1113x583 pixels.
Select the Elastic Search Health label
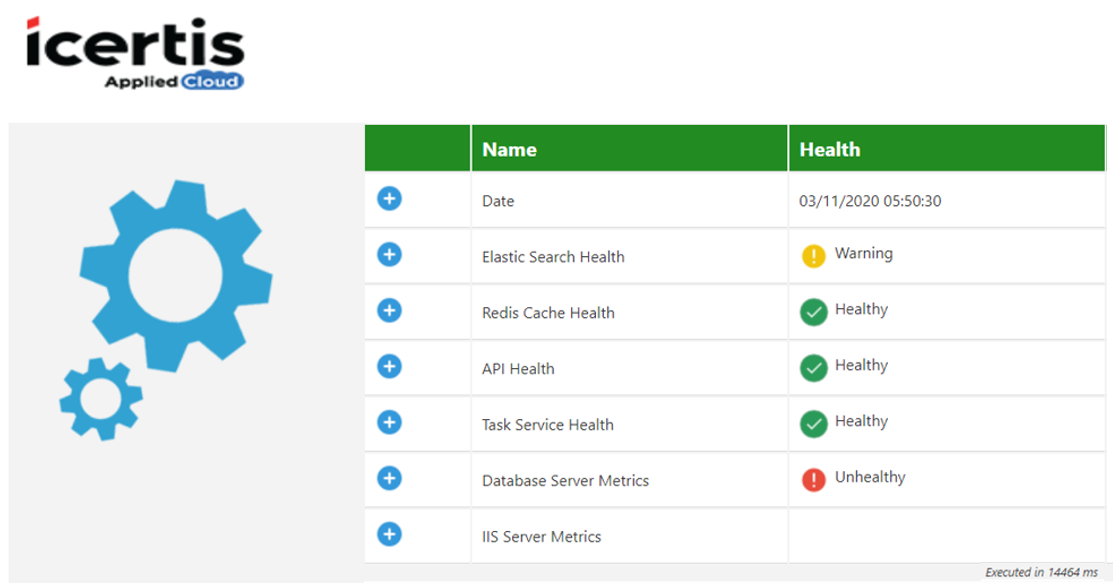[553, 257]
